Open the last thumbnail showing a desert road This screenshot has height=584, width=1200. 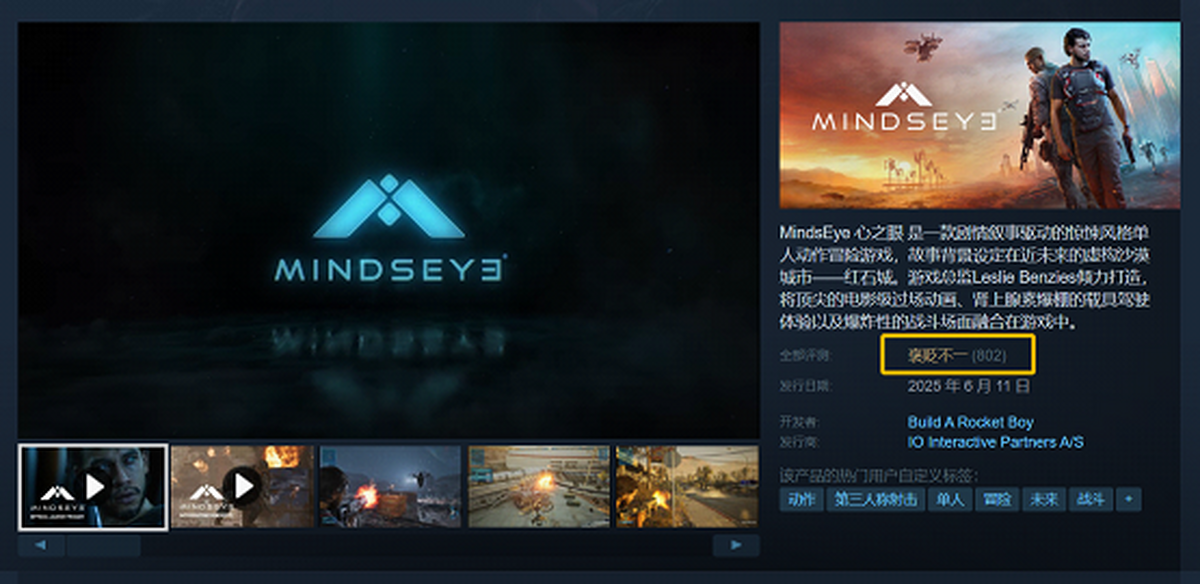687,487
